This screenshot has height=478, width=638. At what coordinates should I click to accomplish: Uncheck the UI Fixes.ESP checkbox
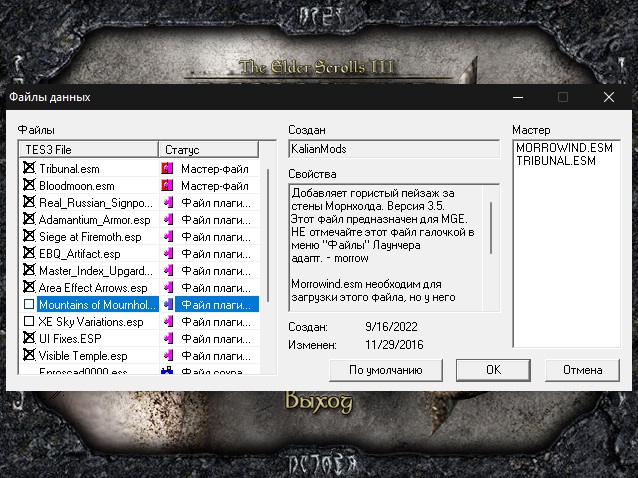click(x=29, y=338)
